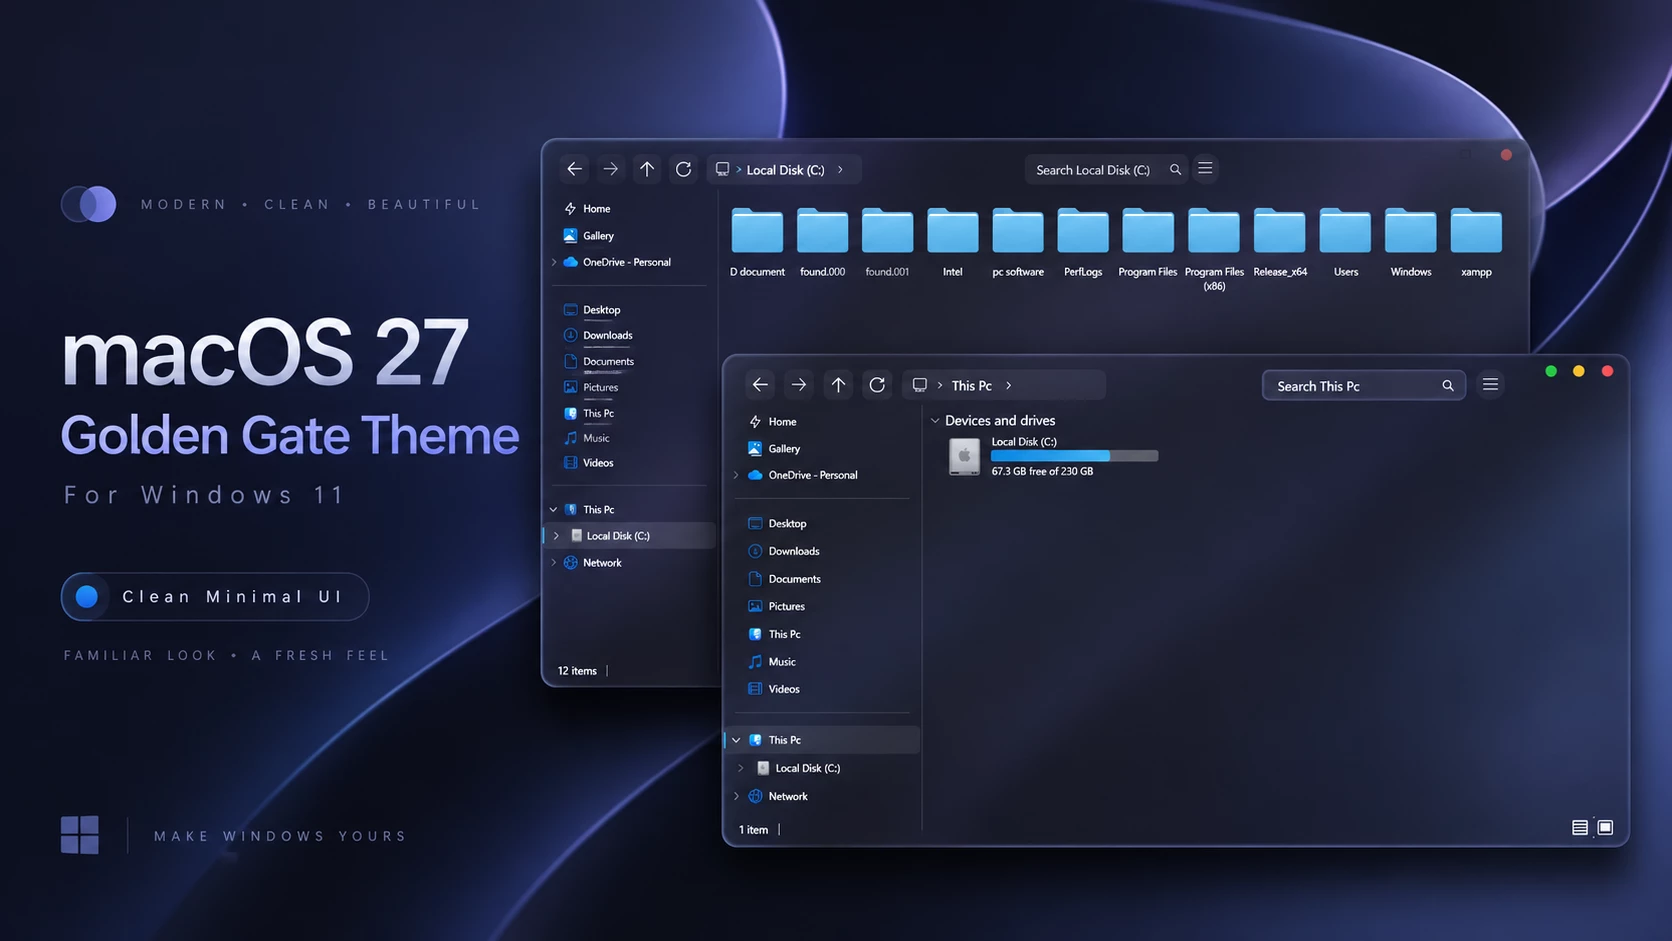Click Back arrow in This Pc window
Viewport: 1672px width, 941px height.
pos(760,385)
